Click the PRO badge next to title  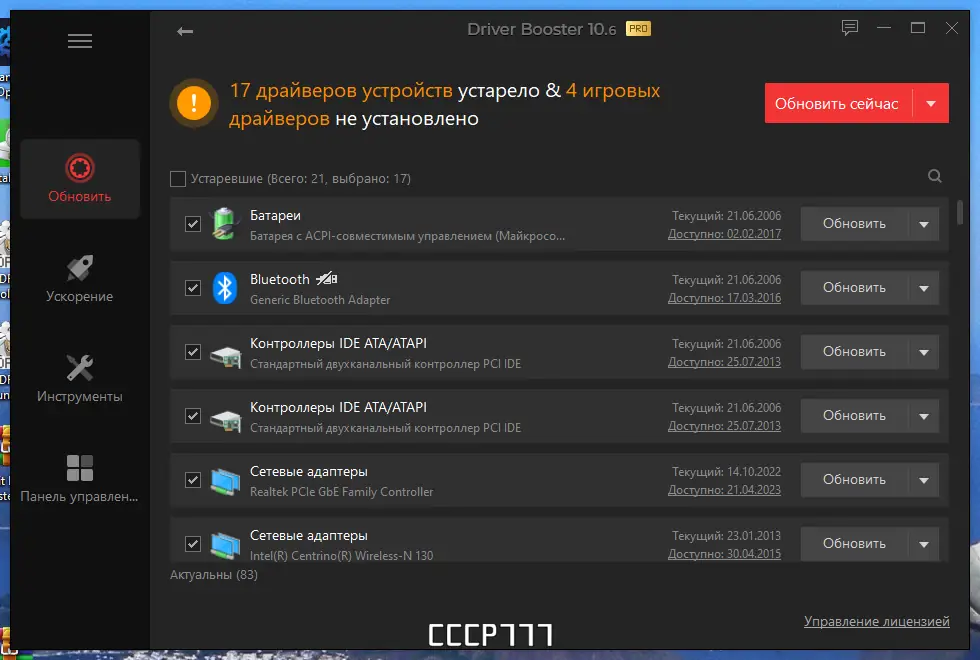click(638, 29)
